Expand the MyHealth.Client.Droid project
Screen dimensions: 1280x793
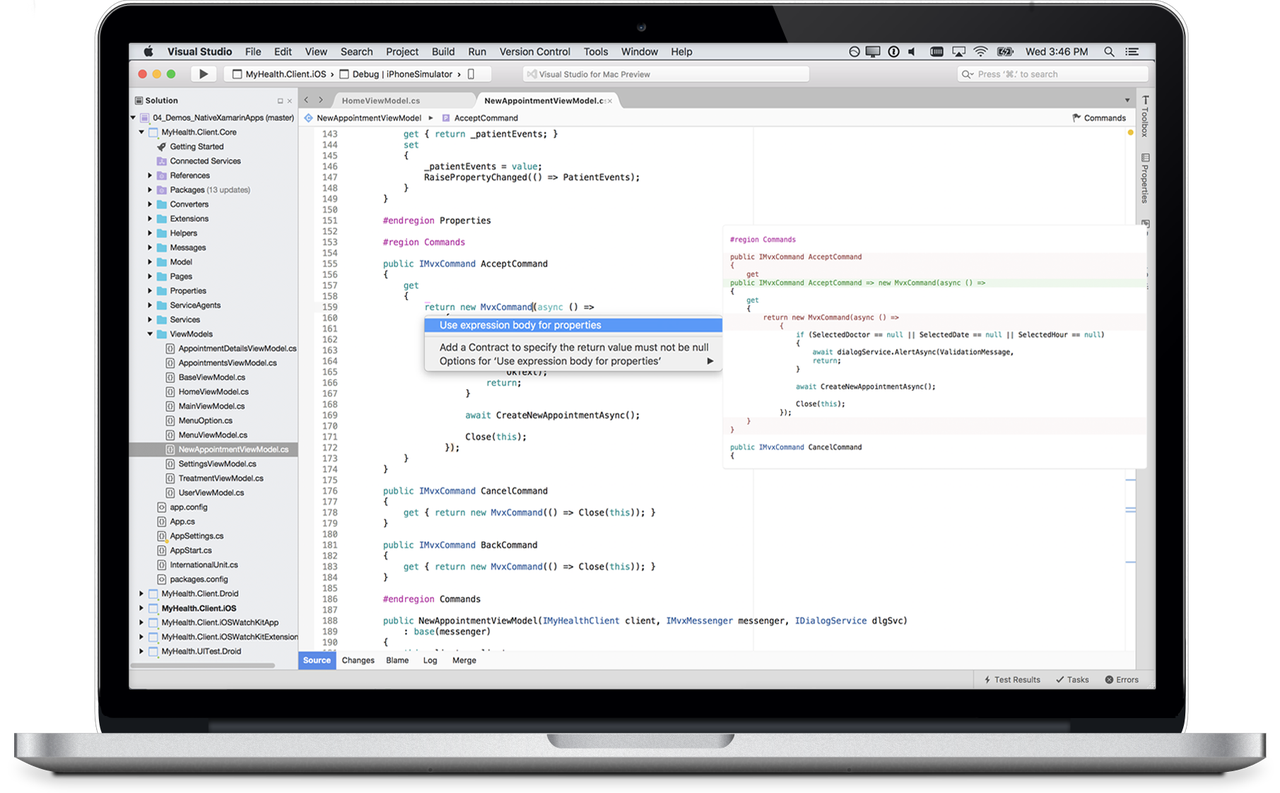(142, 594)
